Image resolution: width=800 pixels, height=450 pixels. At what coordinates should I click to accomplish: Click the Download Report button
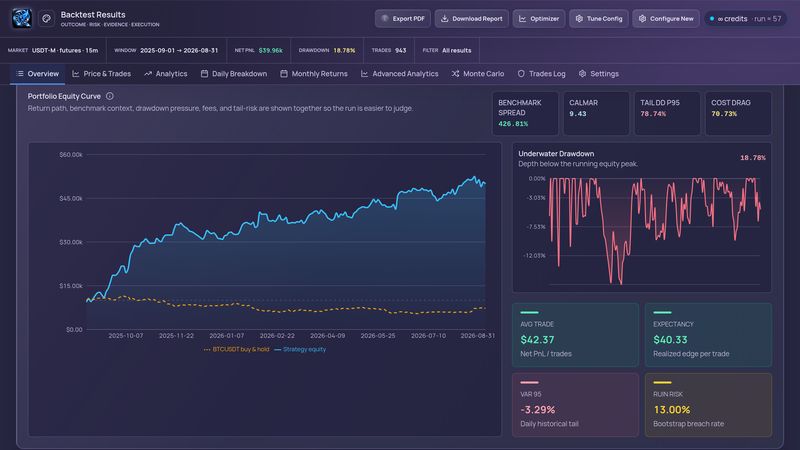pyautogui.click(x=471, y=18)
